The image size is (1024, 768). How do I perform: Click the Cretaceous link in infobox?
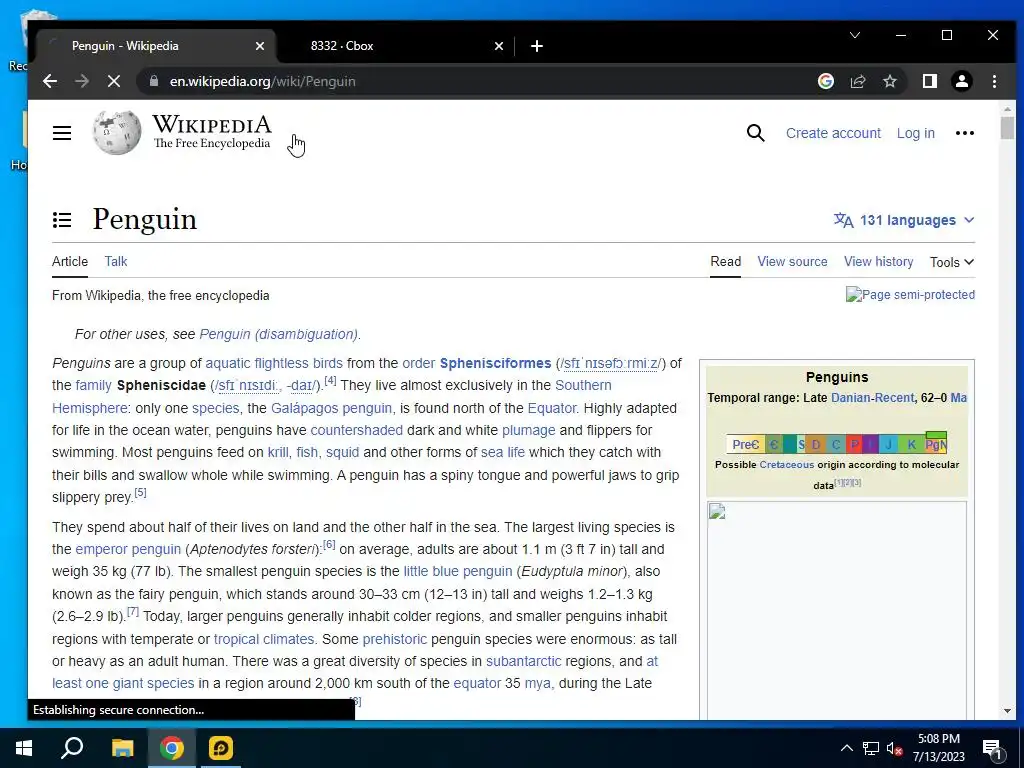tap(786, 465)
